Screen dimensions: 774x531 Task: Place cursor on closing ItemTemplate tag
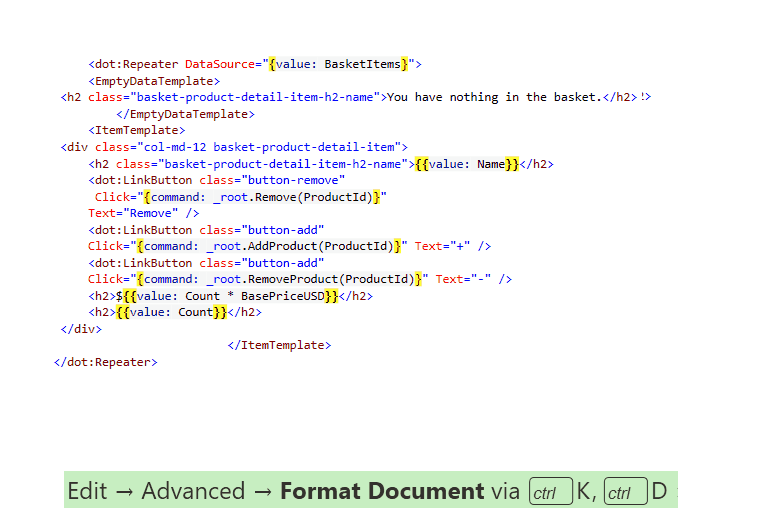pos(279,345)
